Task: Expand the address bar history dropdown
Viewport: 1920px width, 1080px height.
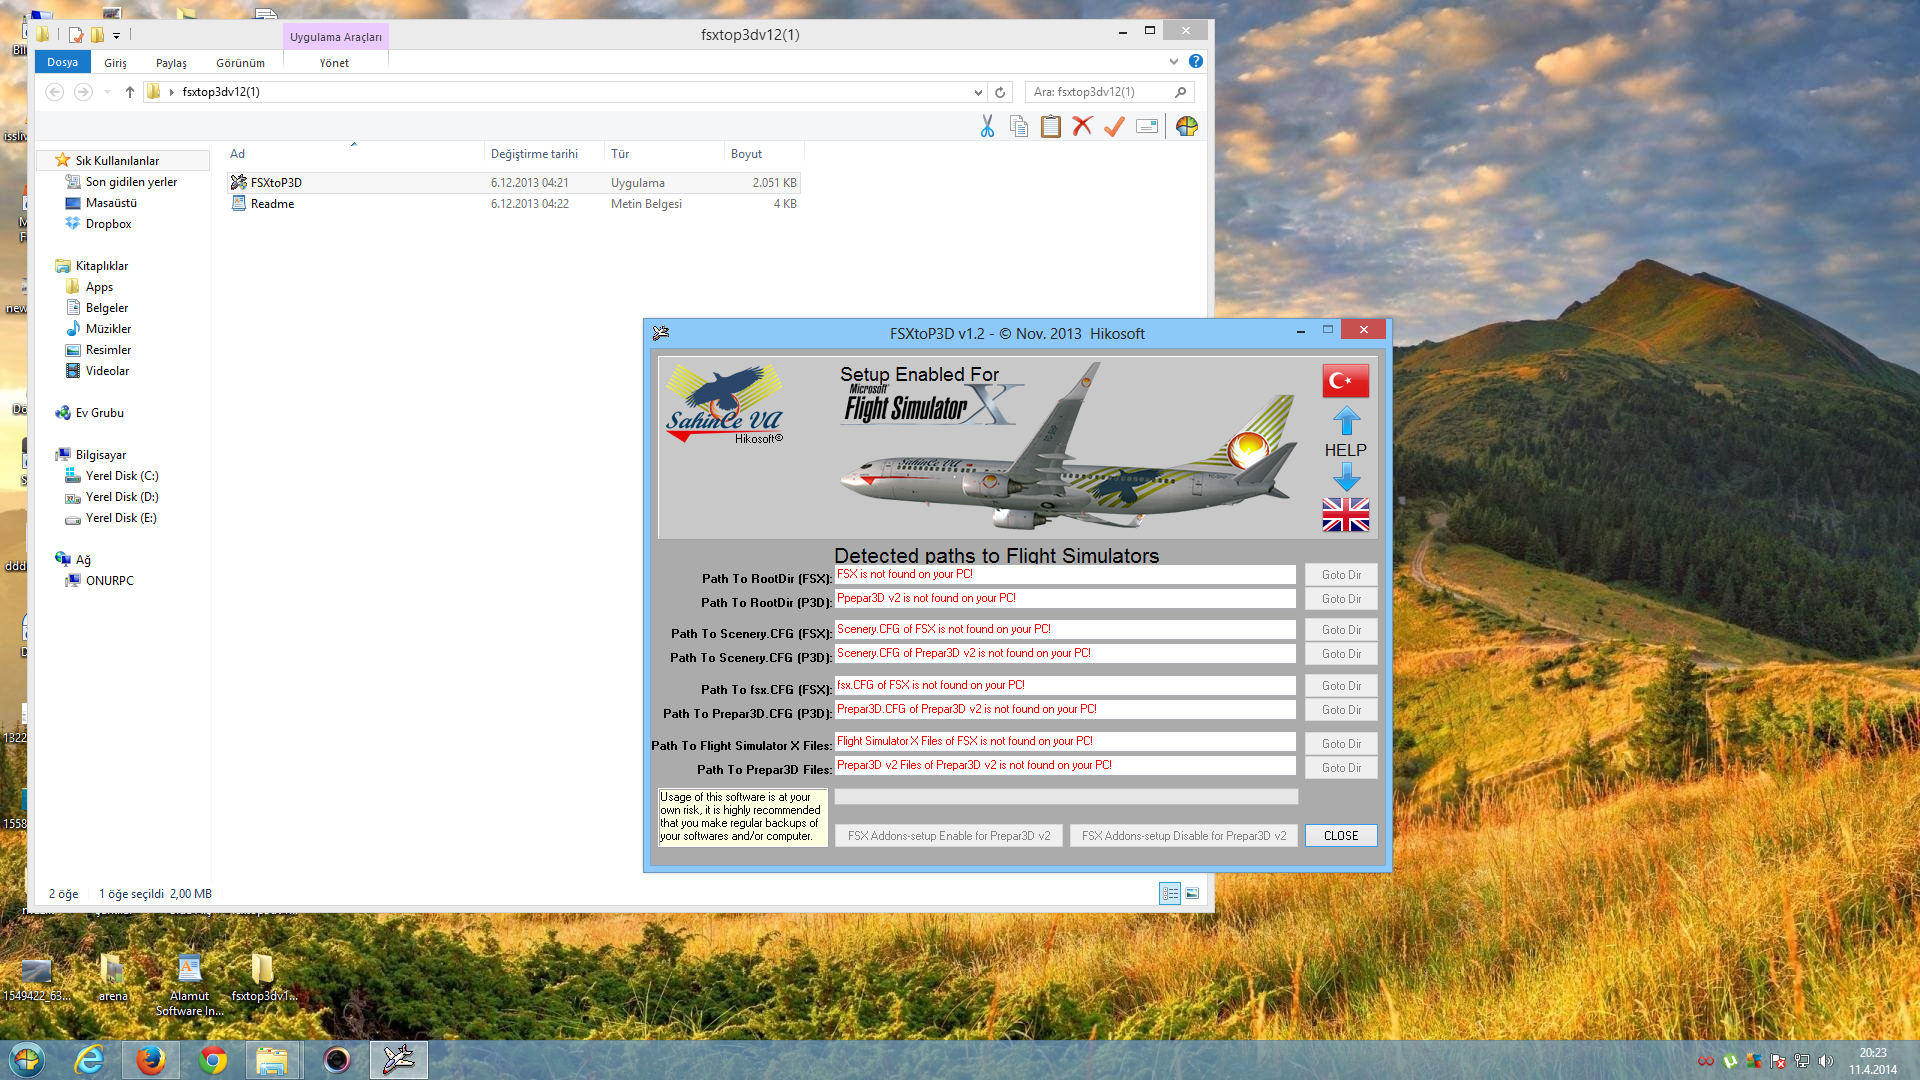Action: (978, 92)
